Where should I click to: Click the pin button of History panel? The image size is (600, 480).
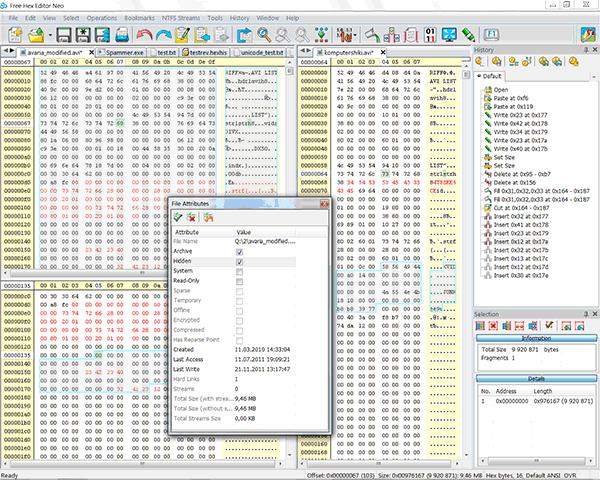(x=586, y=50)
